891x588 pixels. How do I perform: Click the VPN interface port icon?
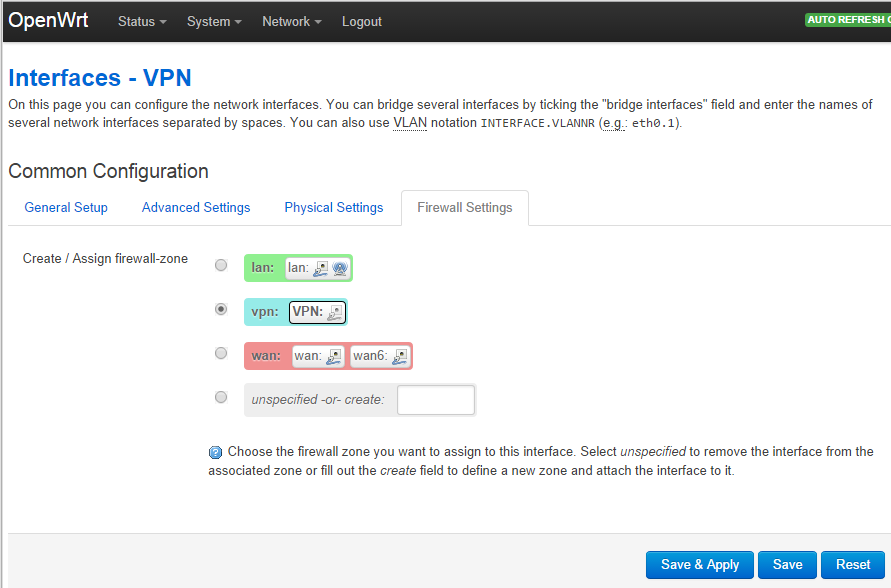pyautogui.click(x=334, y=313)
